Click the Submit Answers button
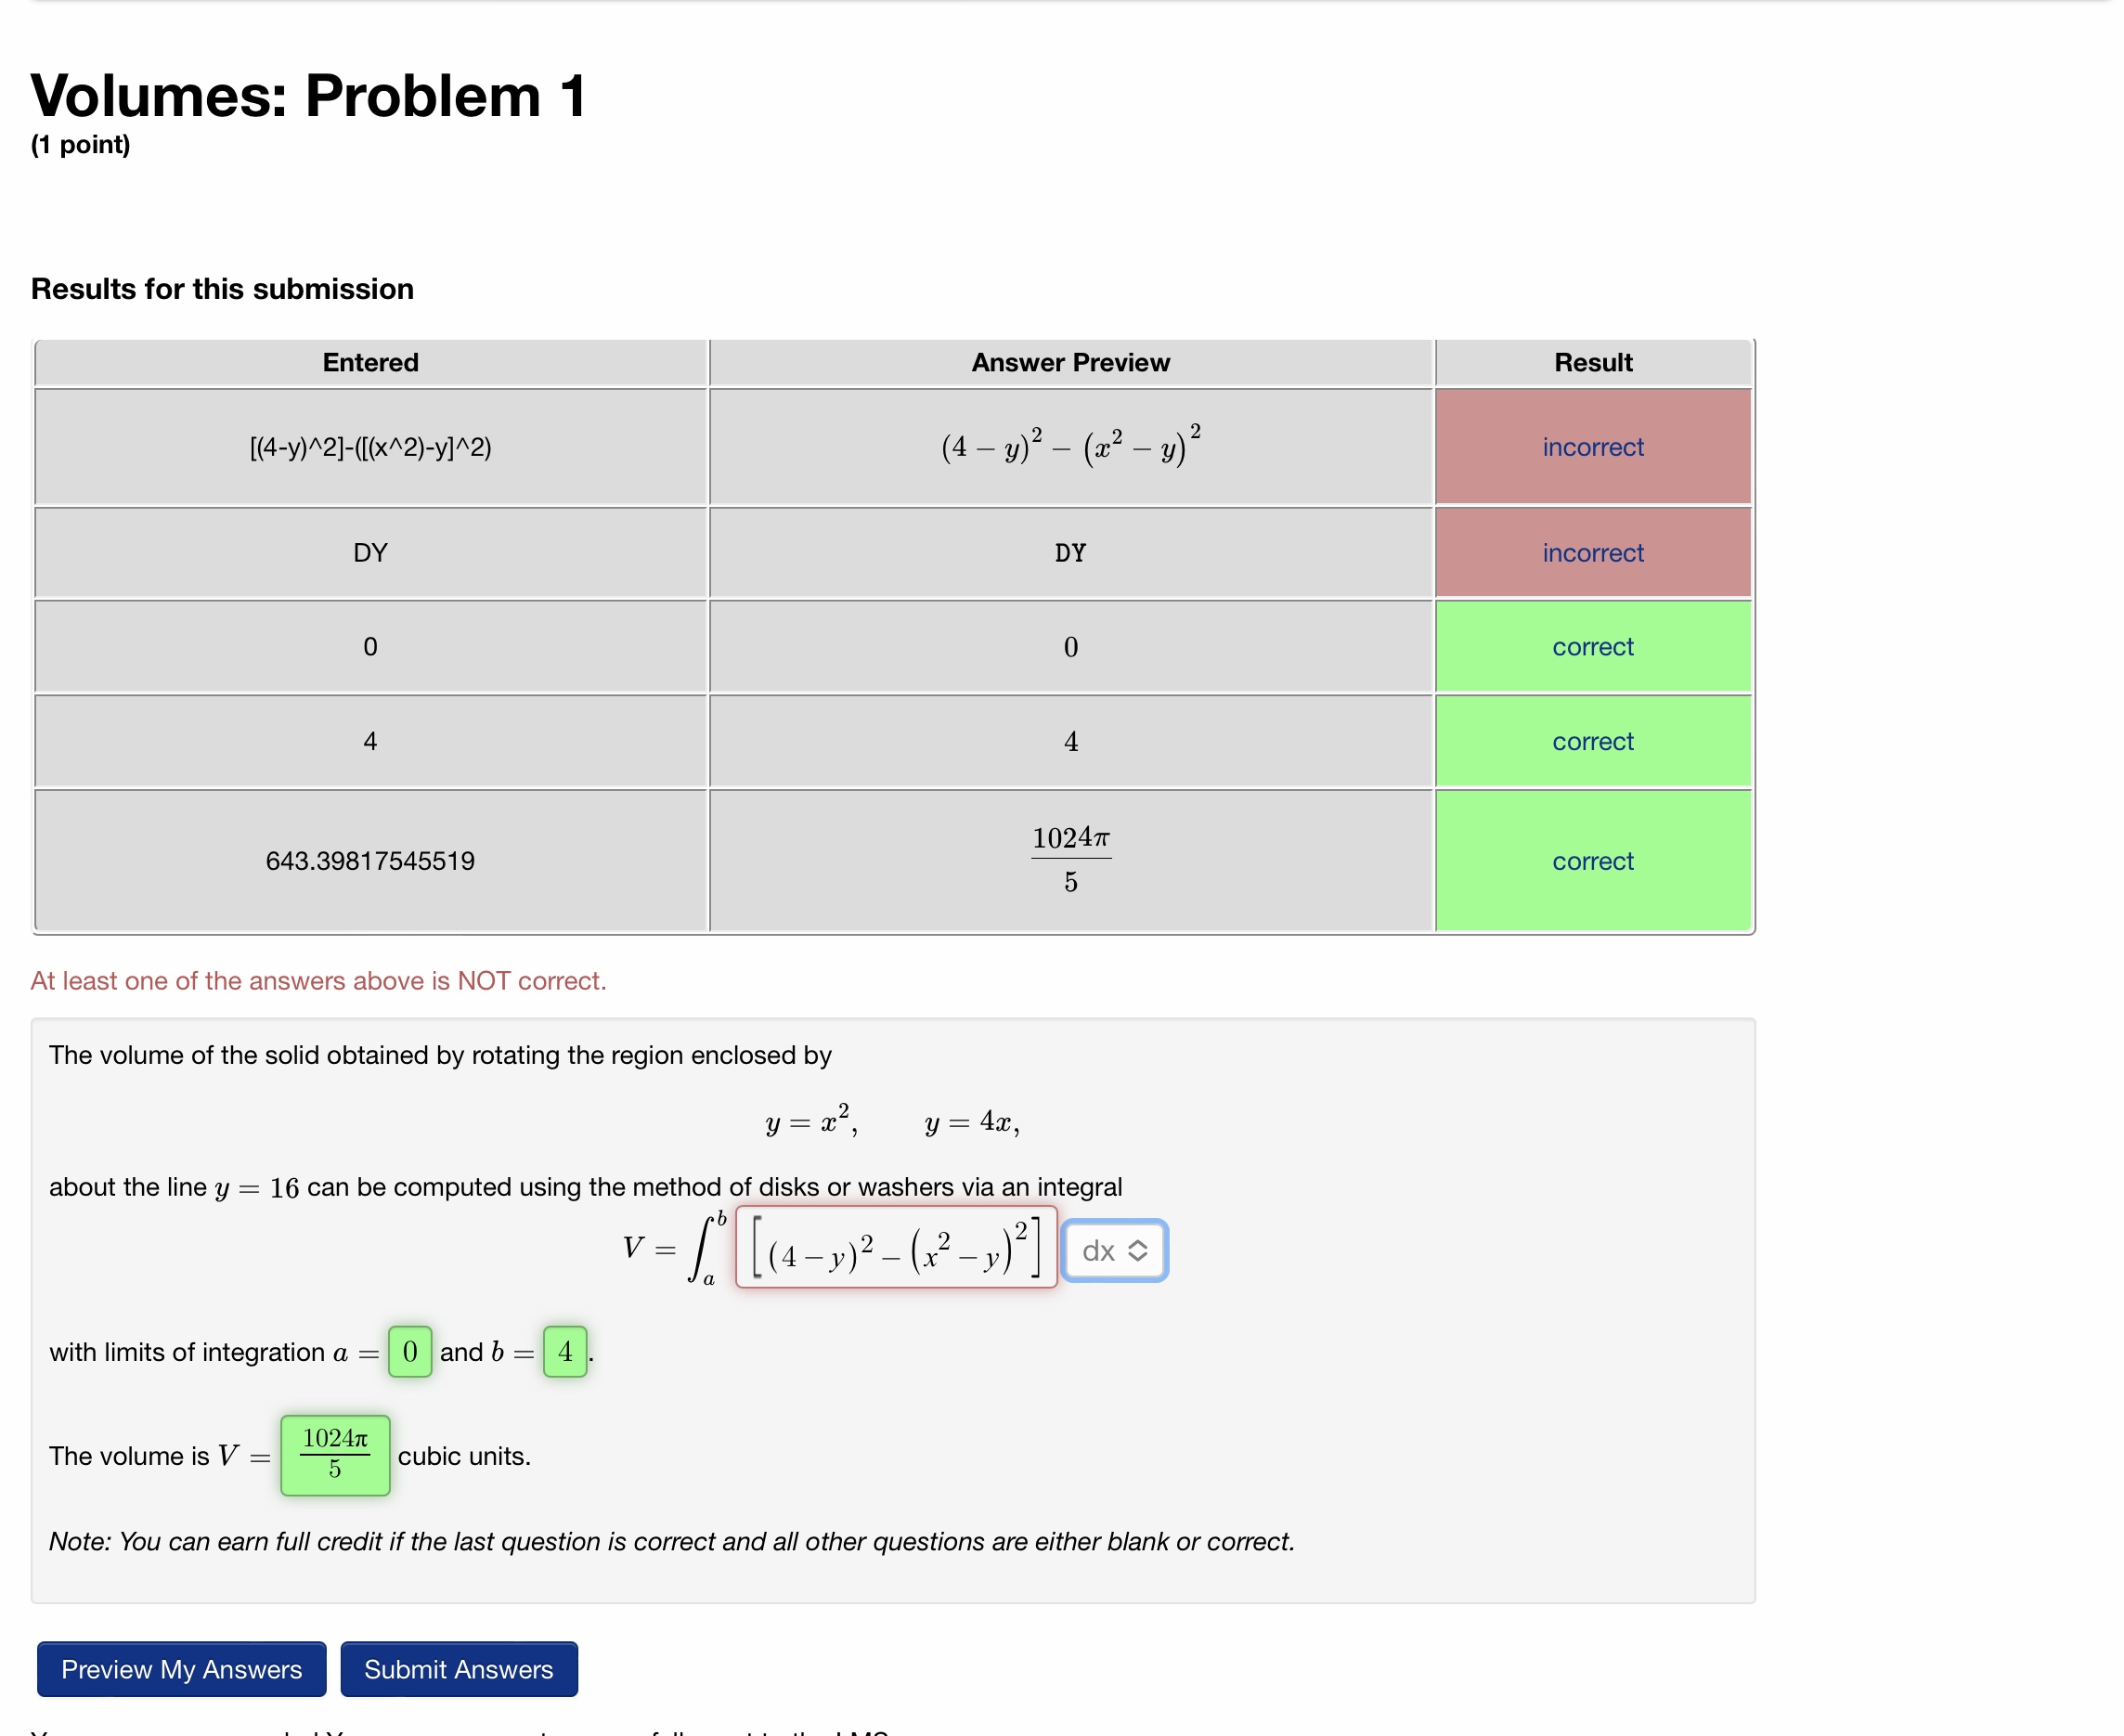 pyautogui.click(x=458, y=1669)
